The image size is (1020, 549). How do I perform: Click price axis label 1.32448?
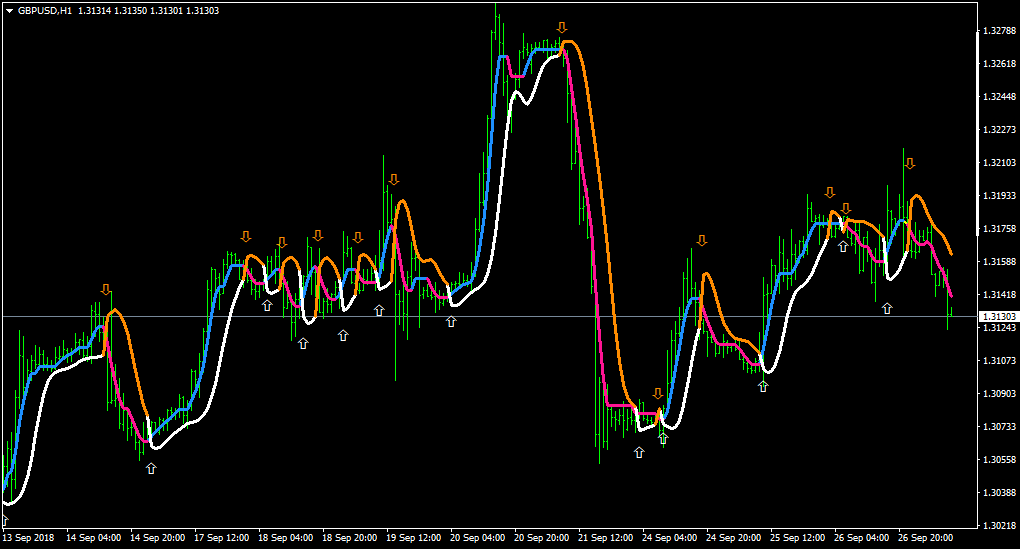pyautogui.click(x=1000, y=96)
